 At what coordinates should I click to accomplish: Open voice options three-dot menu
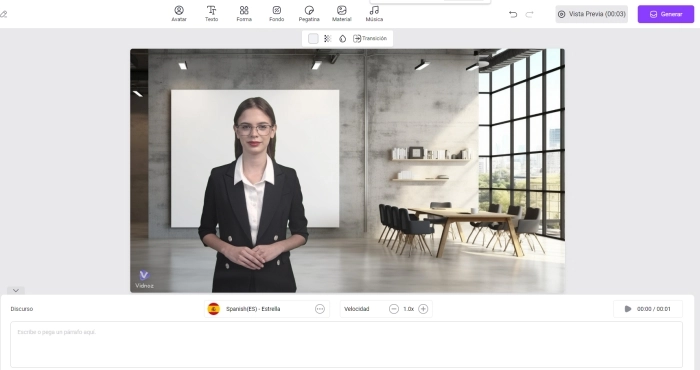[320, 309]
